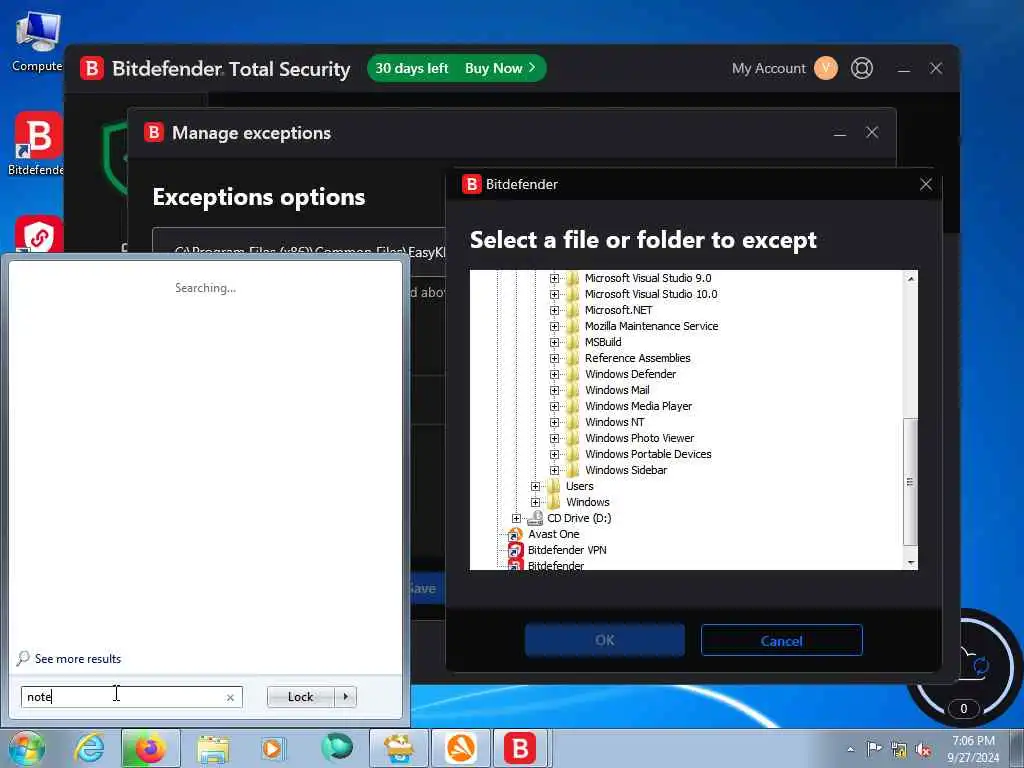
Task: Click OK in the file selection dialog
Action: [605, 641]
